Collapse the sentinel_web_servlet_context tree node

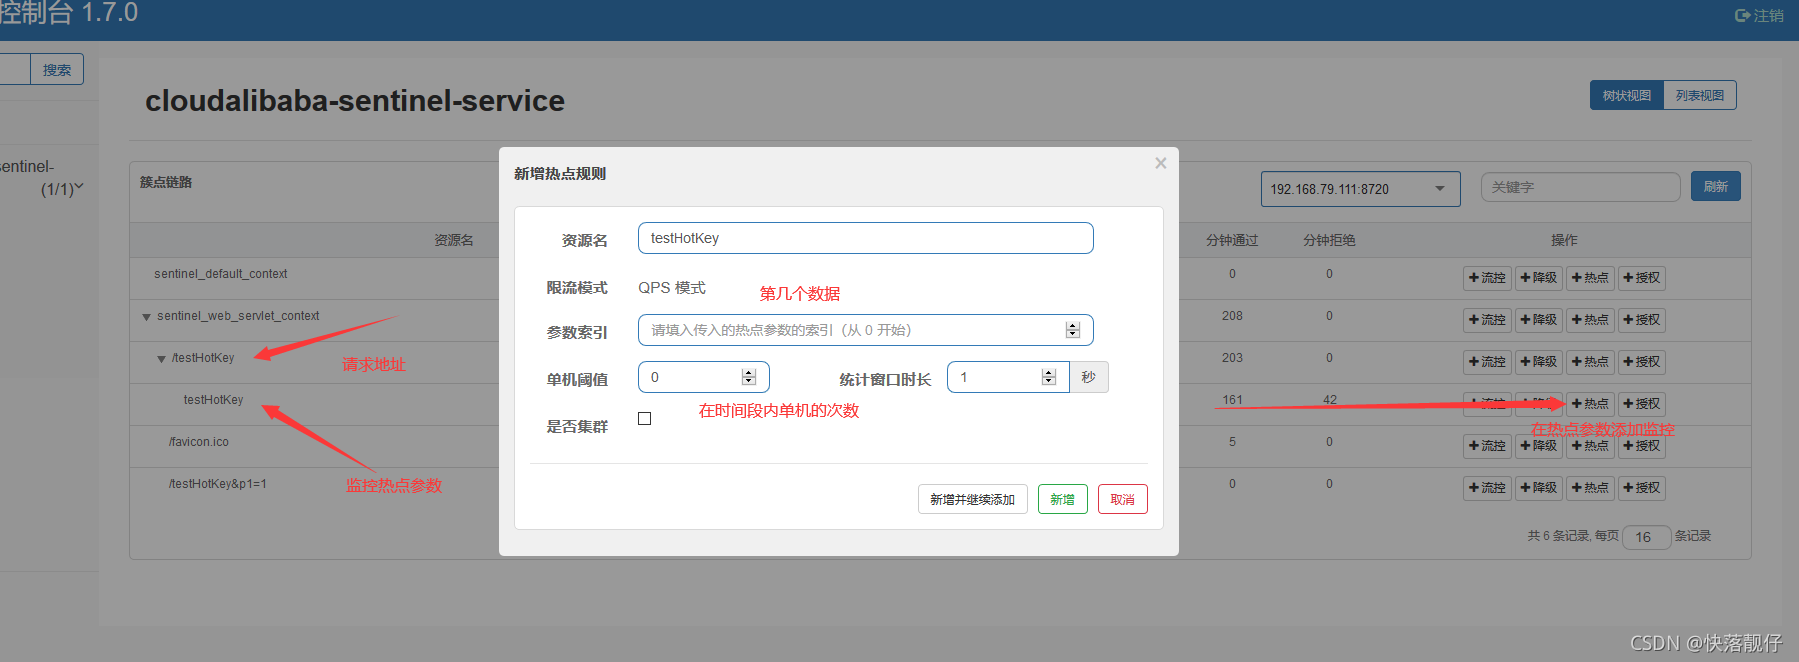pos(146,317)
